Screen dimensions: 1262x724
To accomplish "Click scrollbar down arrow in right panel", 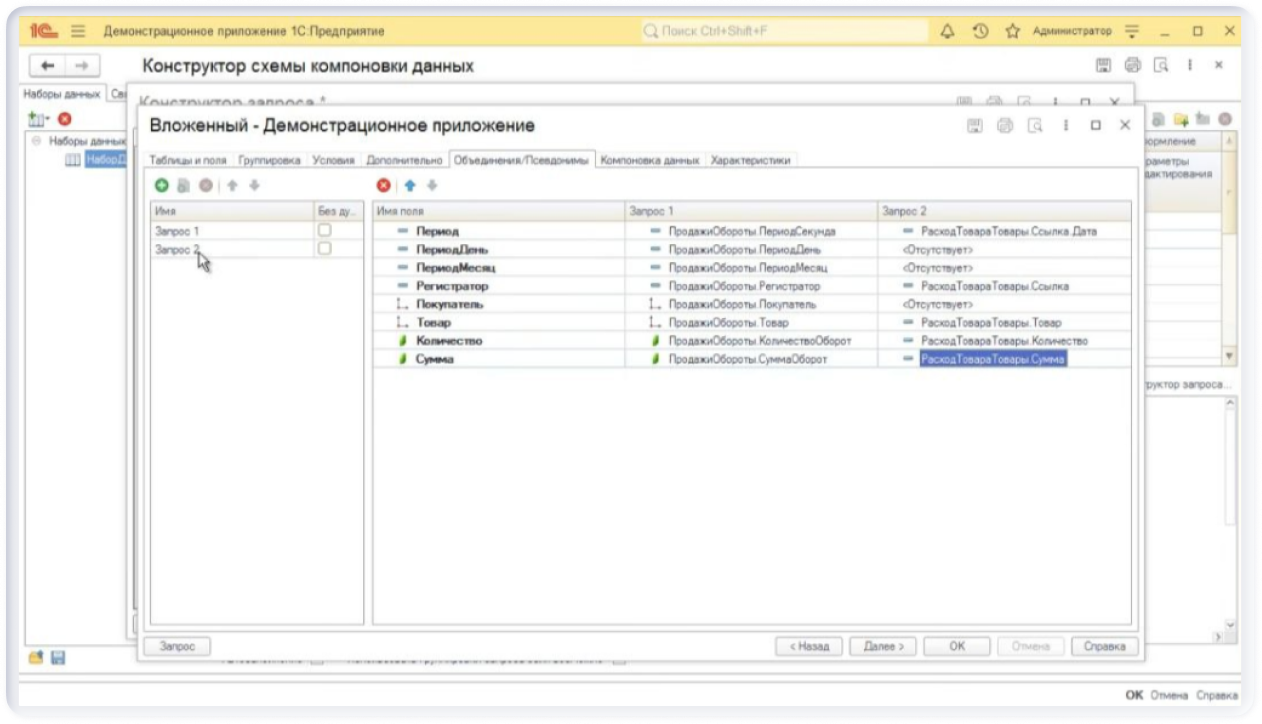I will pos(1229,355).
